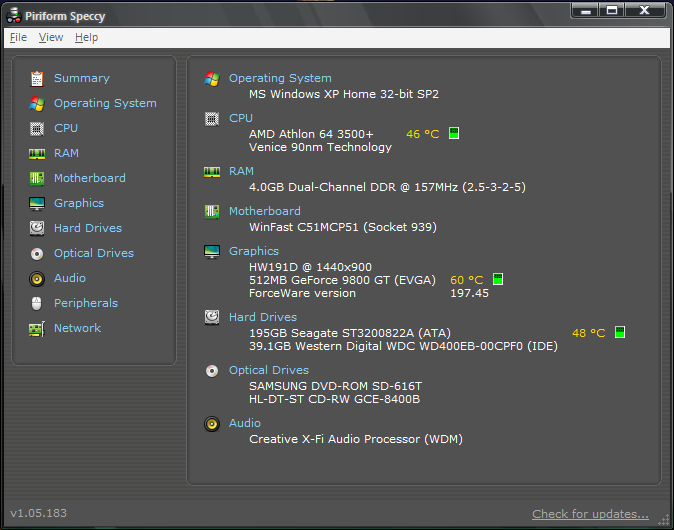674x530 pixels.
Task: Click the Windows flag icon in summary panel
Action: (212, 79)
